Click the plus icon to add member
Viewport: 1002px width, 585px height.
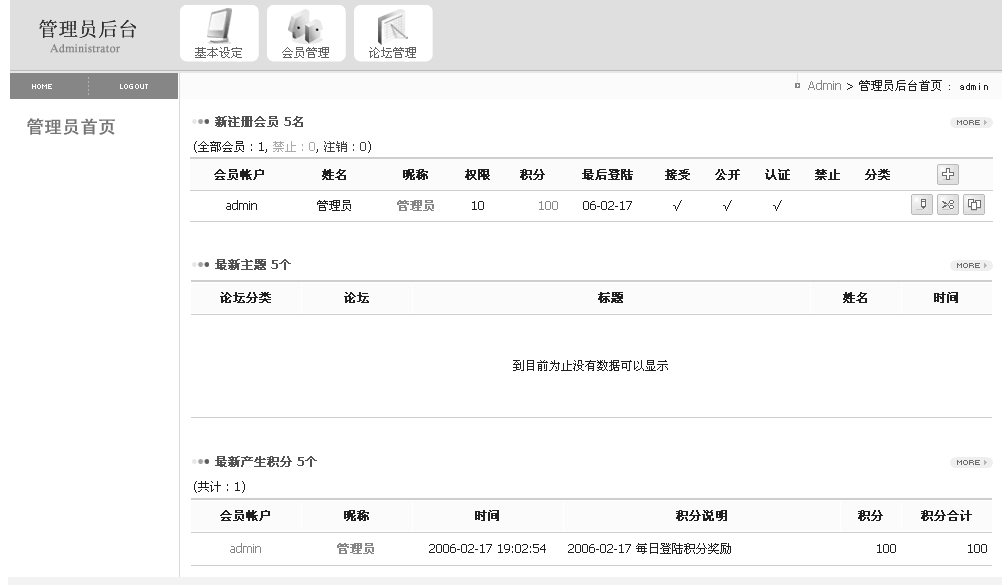pyautogui.click(x=947, y=174)
